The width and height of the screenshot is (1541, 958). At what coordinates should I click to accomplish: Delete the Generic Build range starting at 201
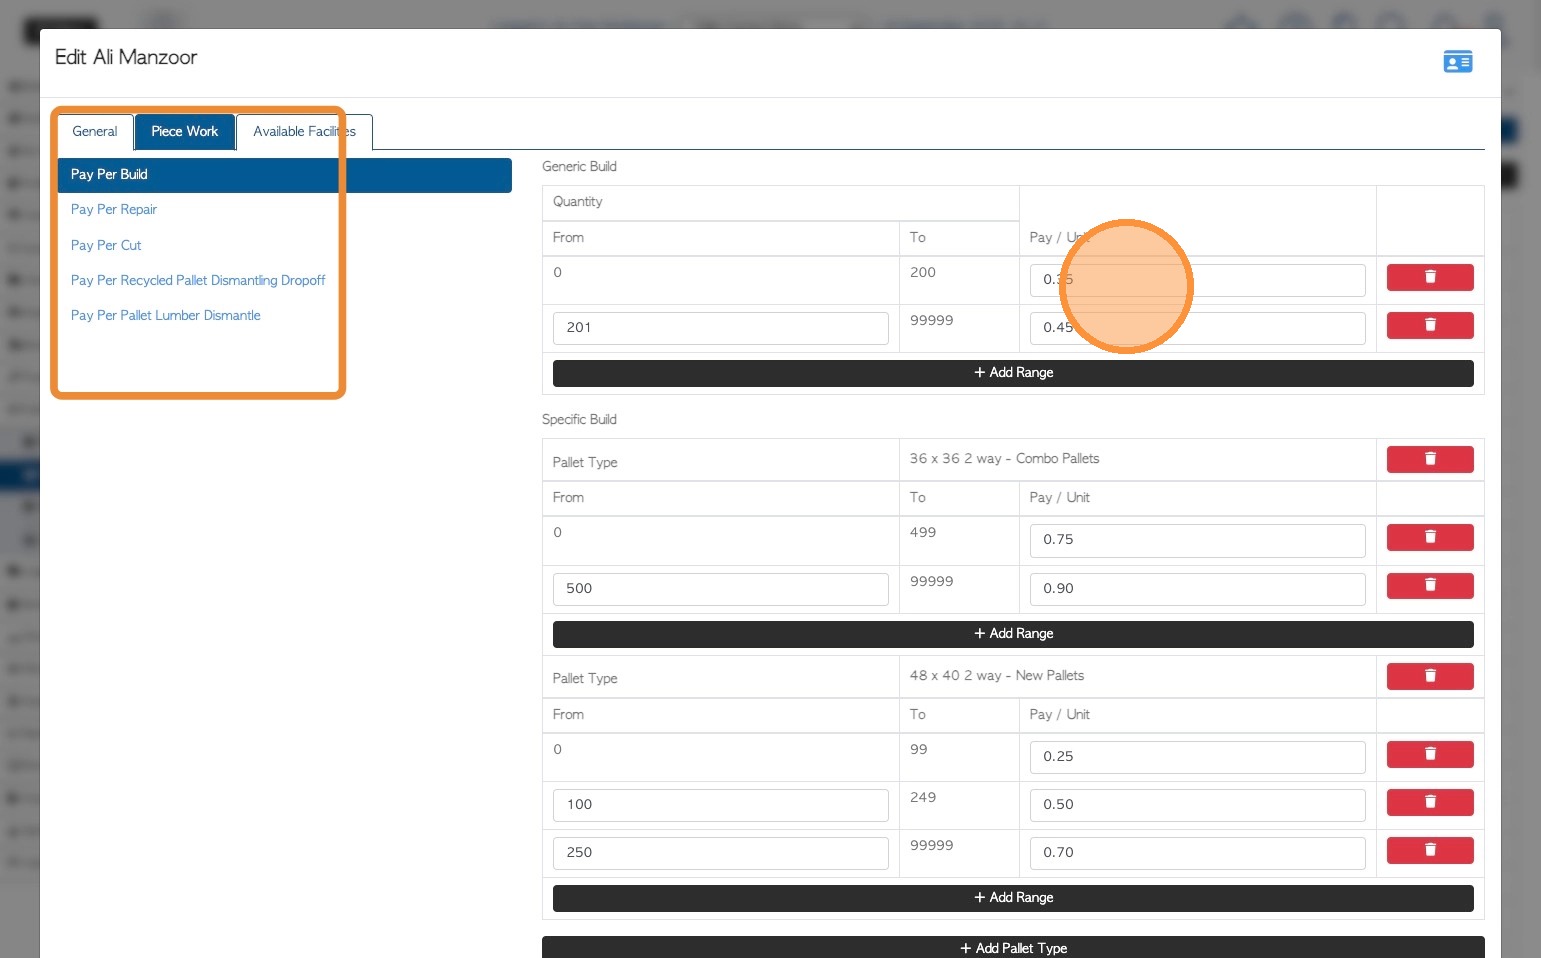tap(1430, 325)
